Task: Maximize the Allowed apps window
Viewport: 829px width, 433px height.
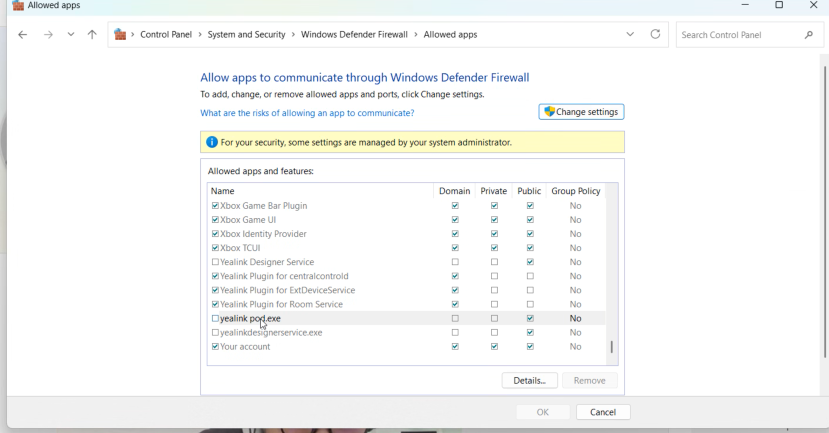Action: click(x=779, y=5)
